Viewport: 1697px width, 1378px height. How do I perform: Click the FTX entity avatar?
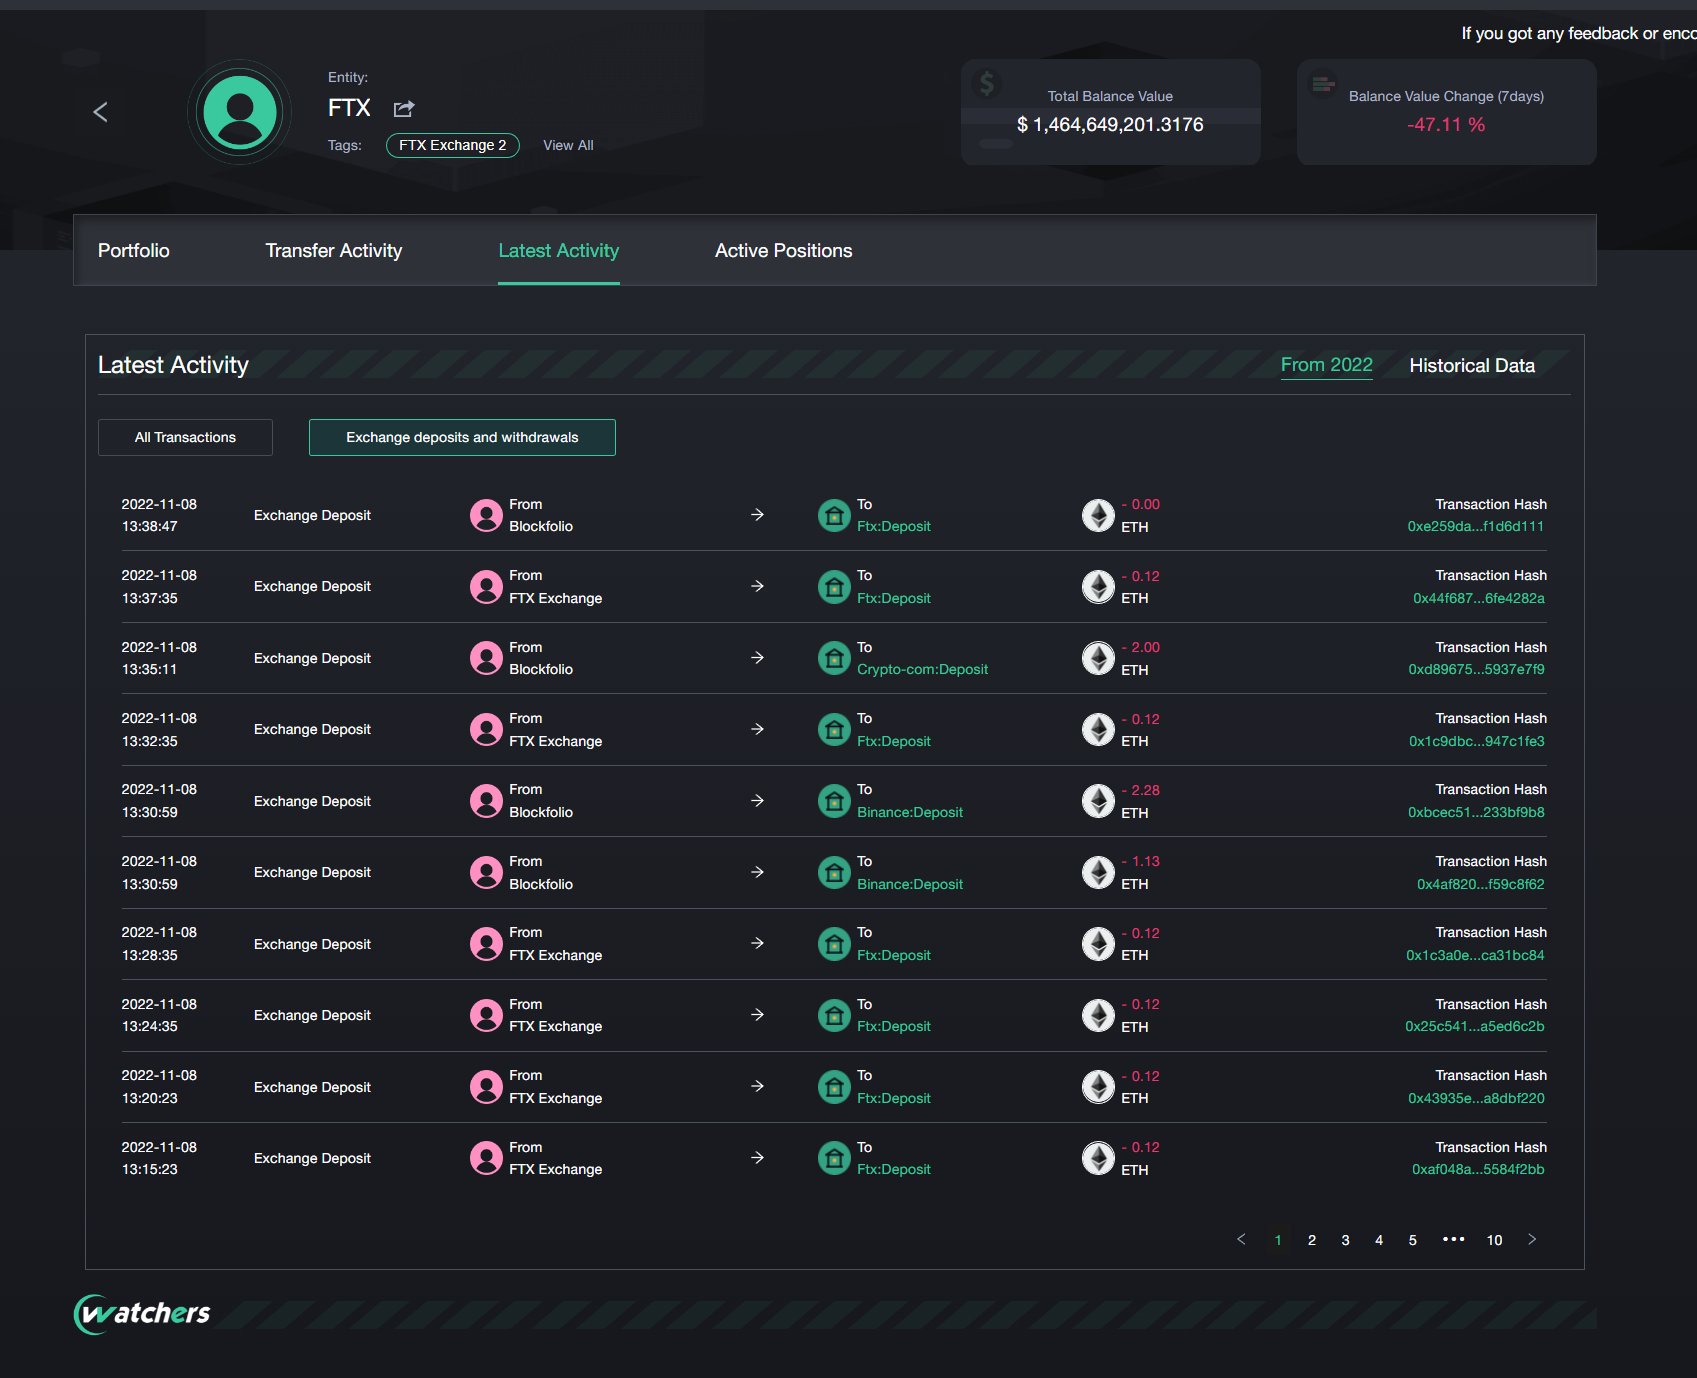click(x=239, y=111)
